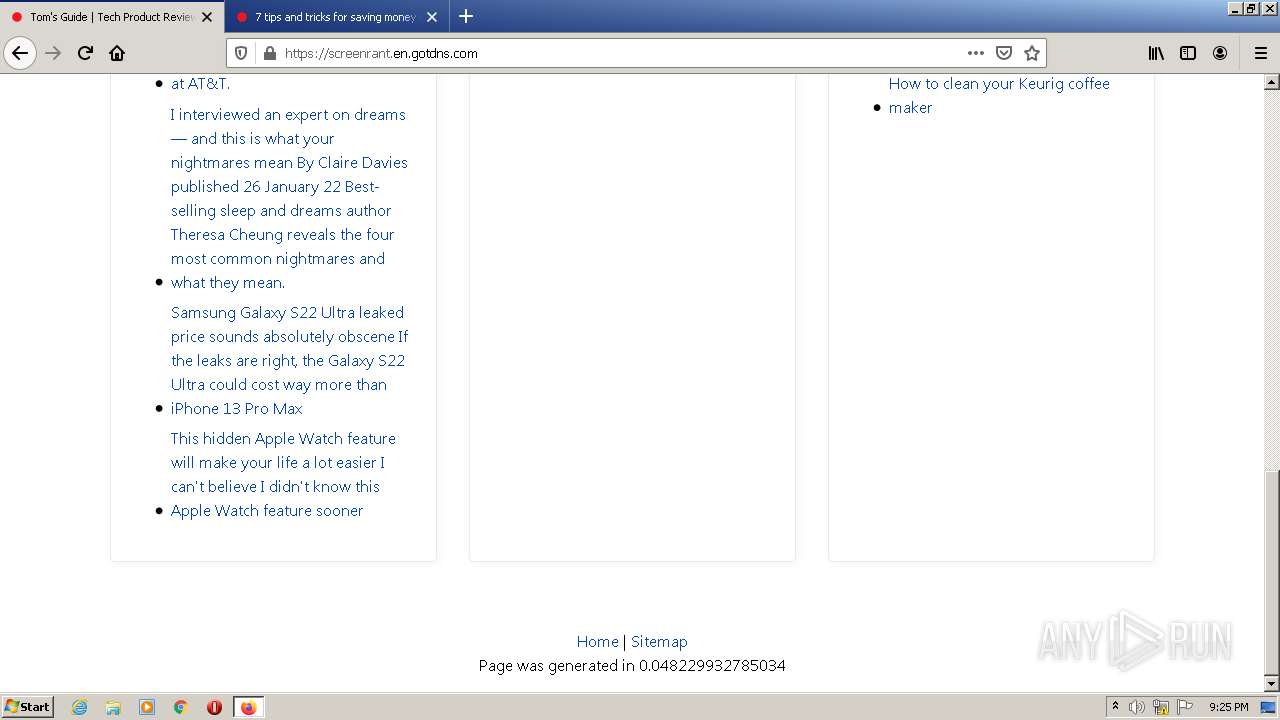Screen dimensions: 1280x720
Task: Reload the current page
Action: (x=85, y=53)
